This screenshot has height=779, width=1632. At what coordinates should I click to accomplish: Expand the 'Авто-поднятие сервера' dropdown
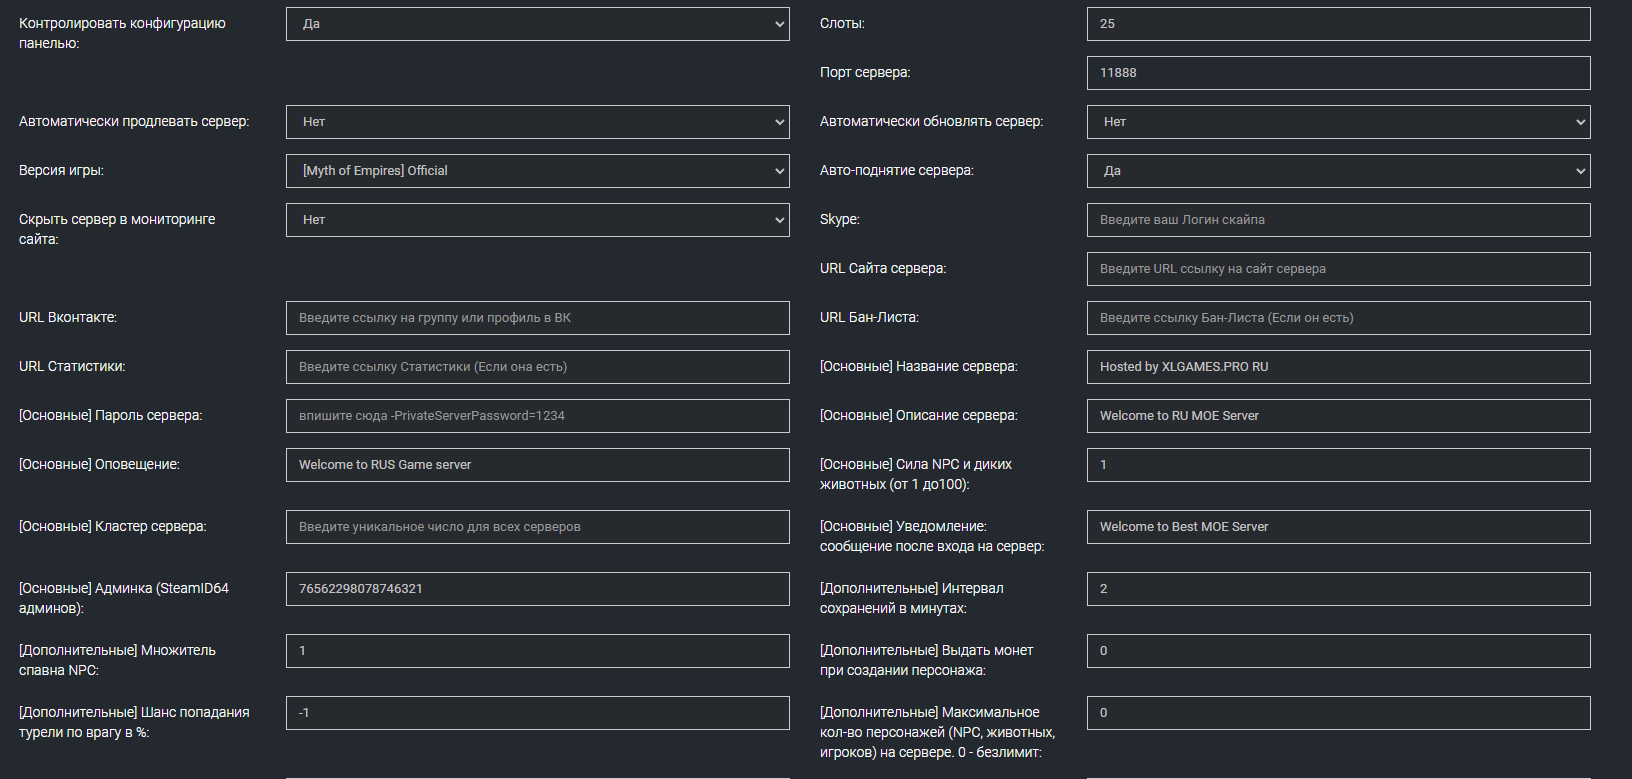point(1338,171)
